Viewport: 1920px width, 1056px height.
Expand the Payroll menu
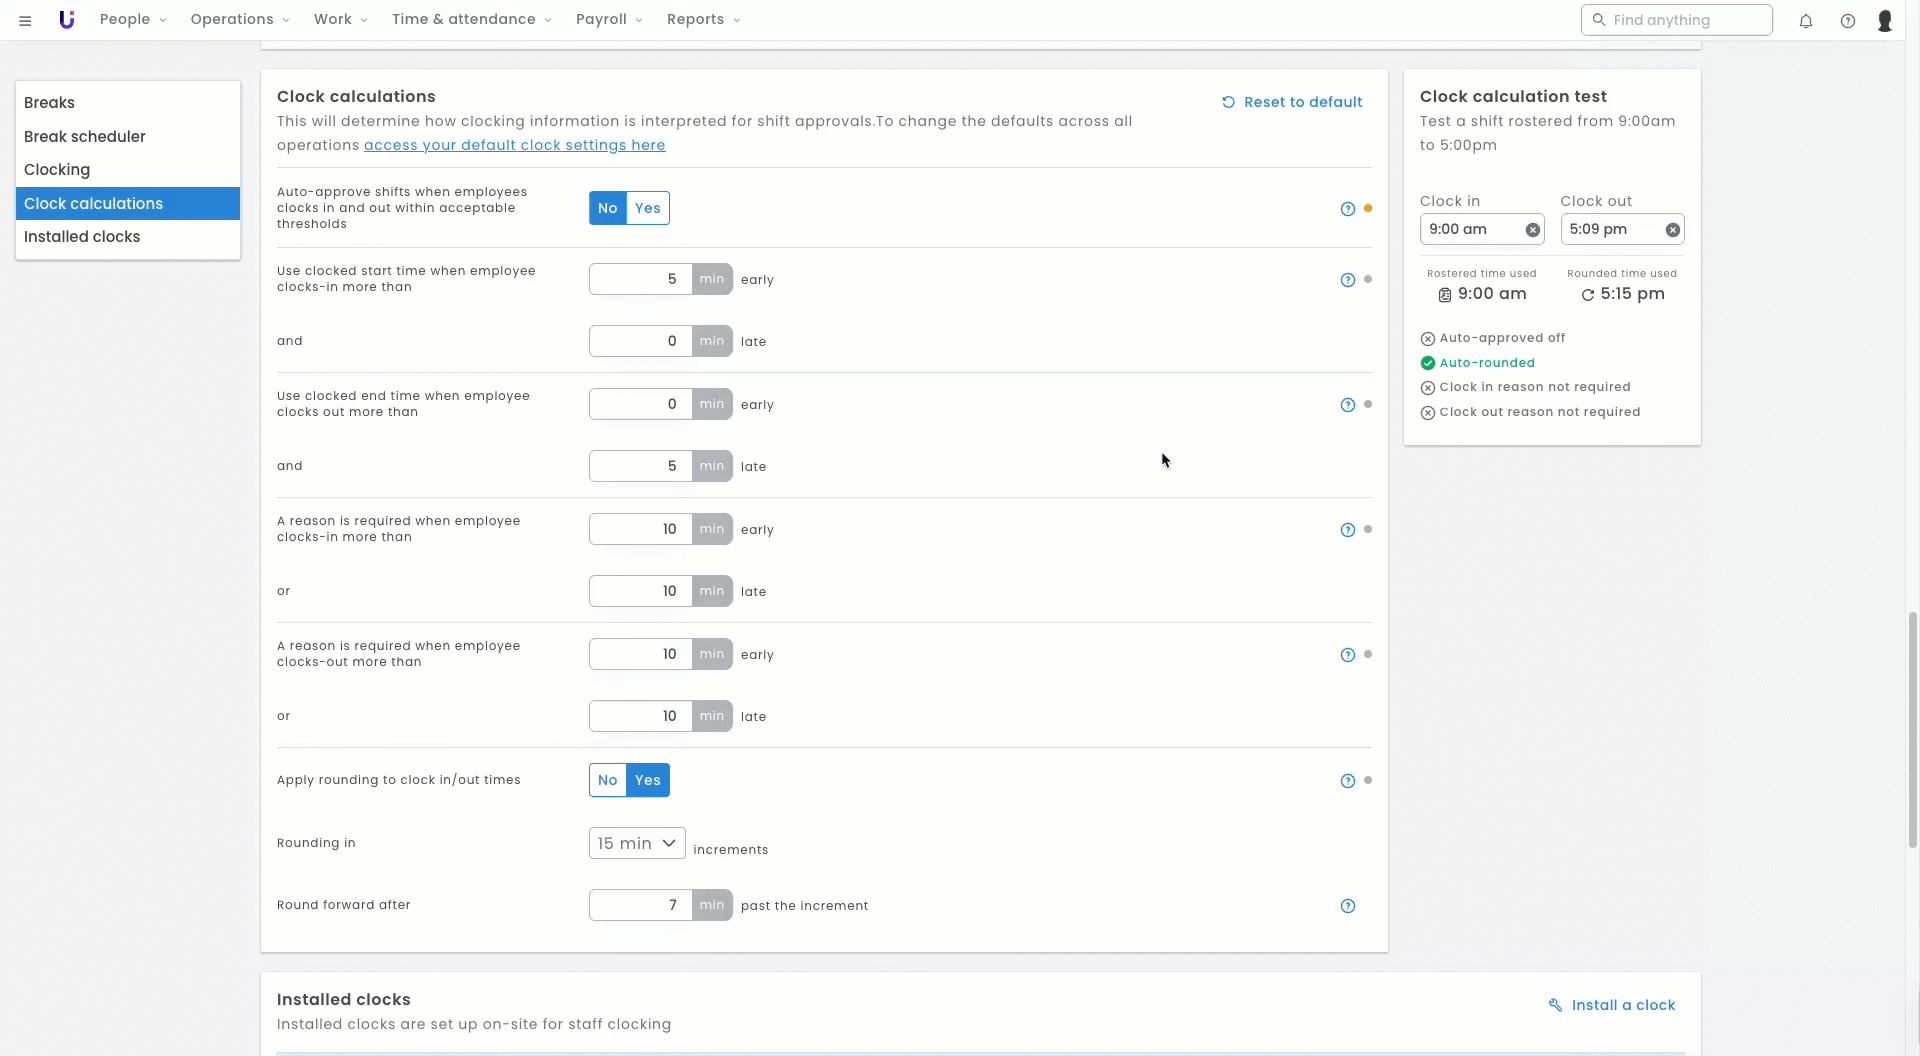[x=608, y=20]
